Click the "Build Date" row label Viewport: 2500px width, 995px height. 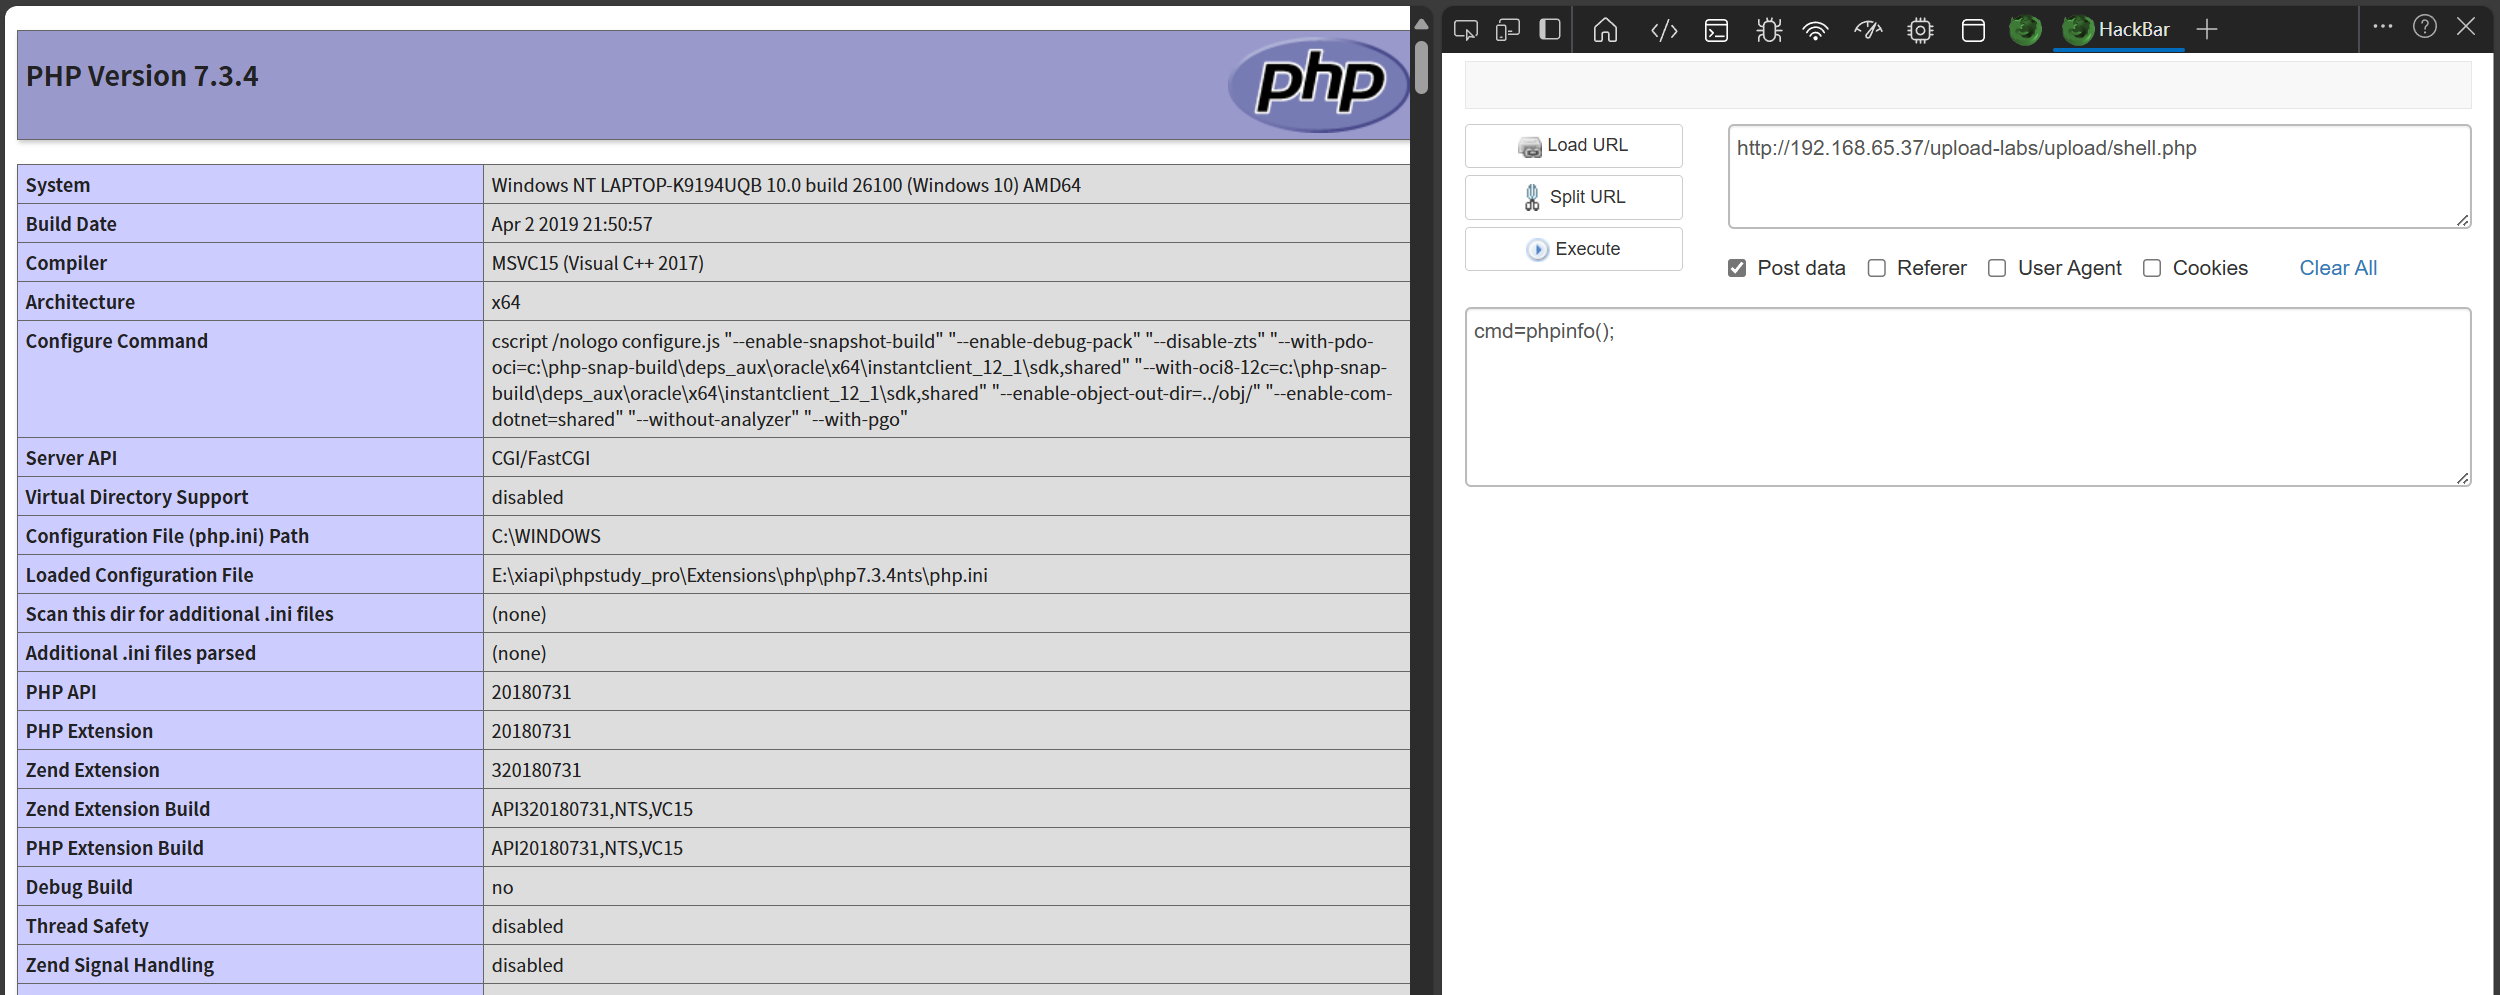71,224
